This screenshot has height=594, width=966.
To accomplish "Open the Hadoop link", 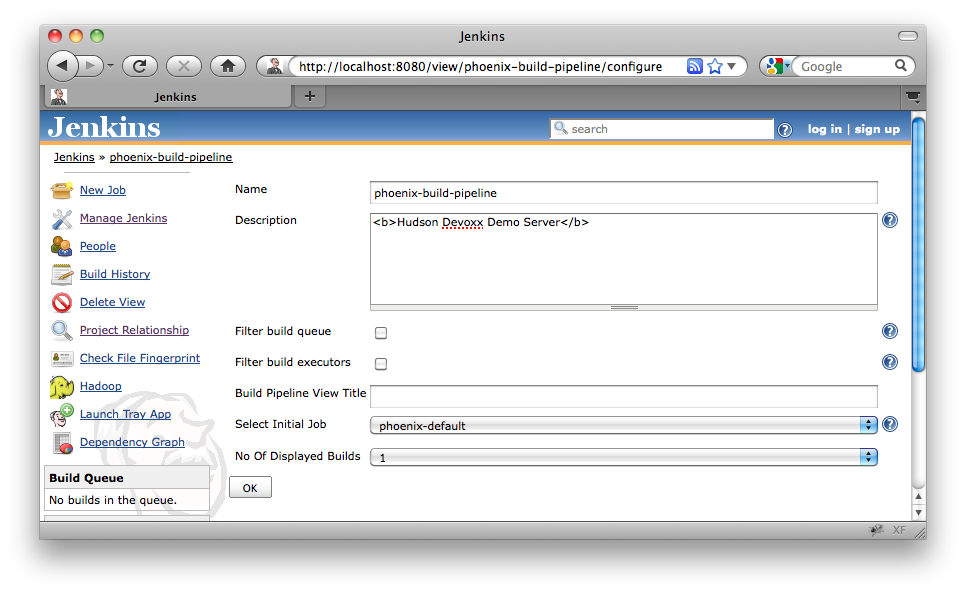I will point(100,386).
